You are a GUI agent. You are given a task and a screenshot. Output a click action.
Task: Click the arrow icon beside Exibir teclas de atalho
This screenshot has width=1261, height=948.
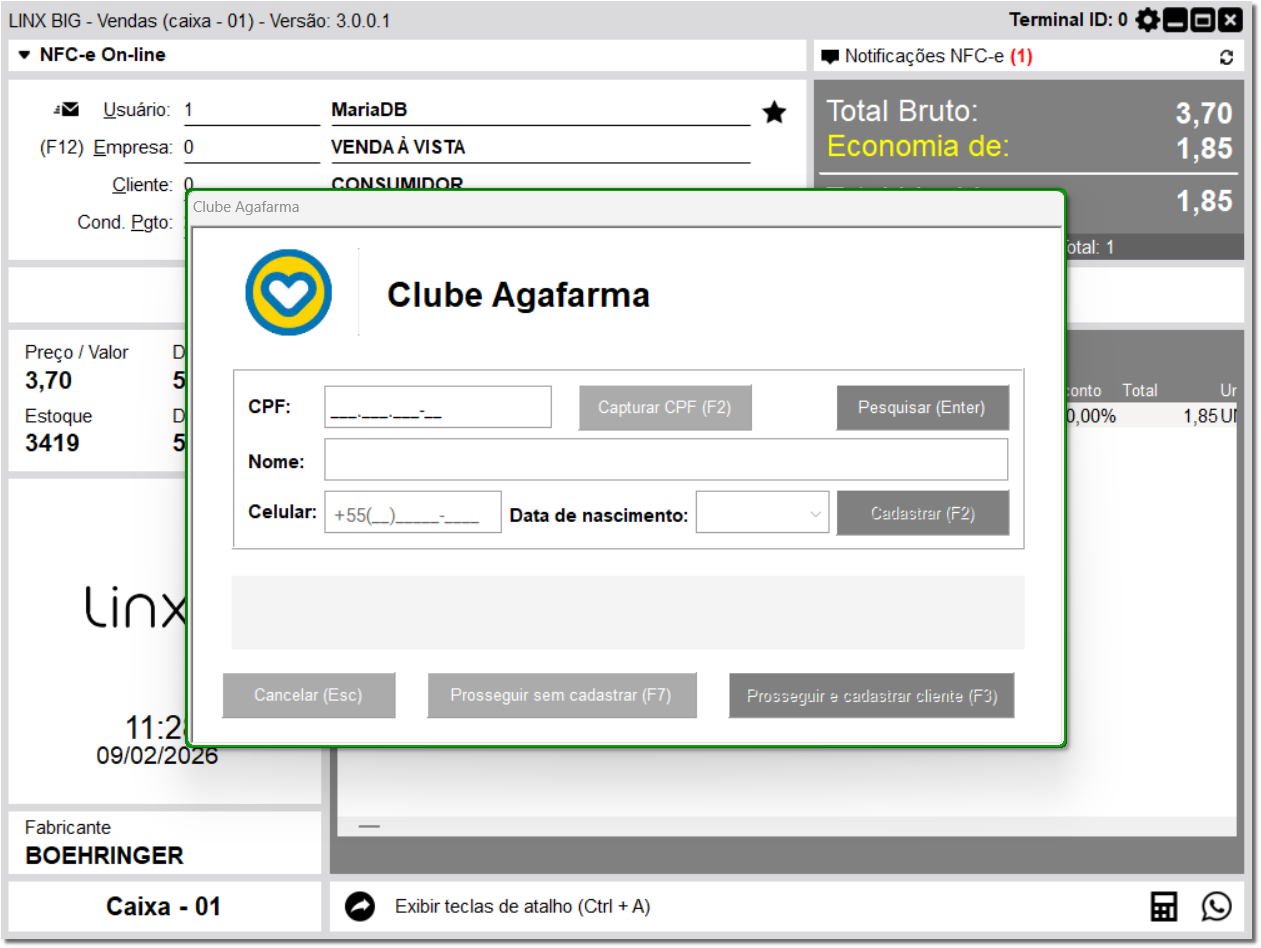[360, 907]
